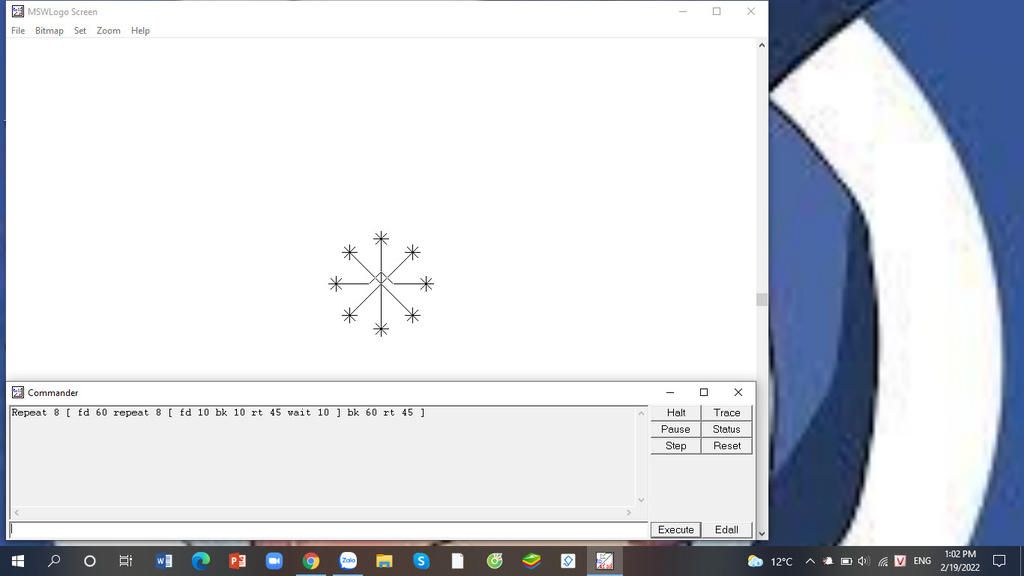Click the MSWLogo Screen title bar icon

pyautogui.click(x=18, y=12)
